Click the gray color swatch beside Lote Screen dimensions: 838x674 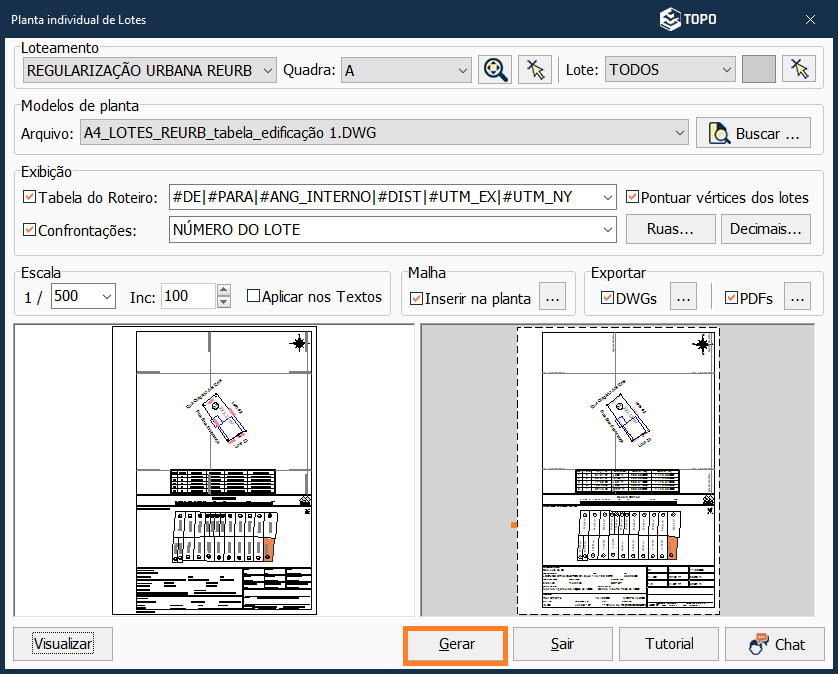click(759, 69)
